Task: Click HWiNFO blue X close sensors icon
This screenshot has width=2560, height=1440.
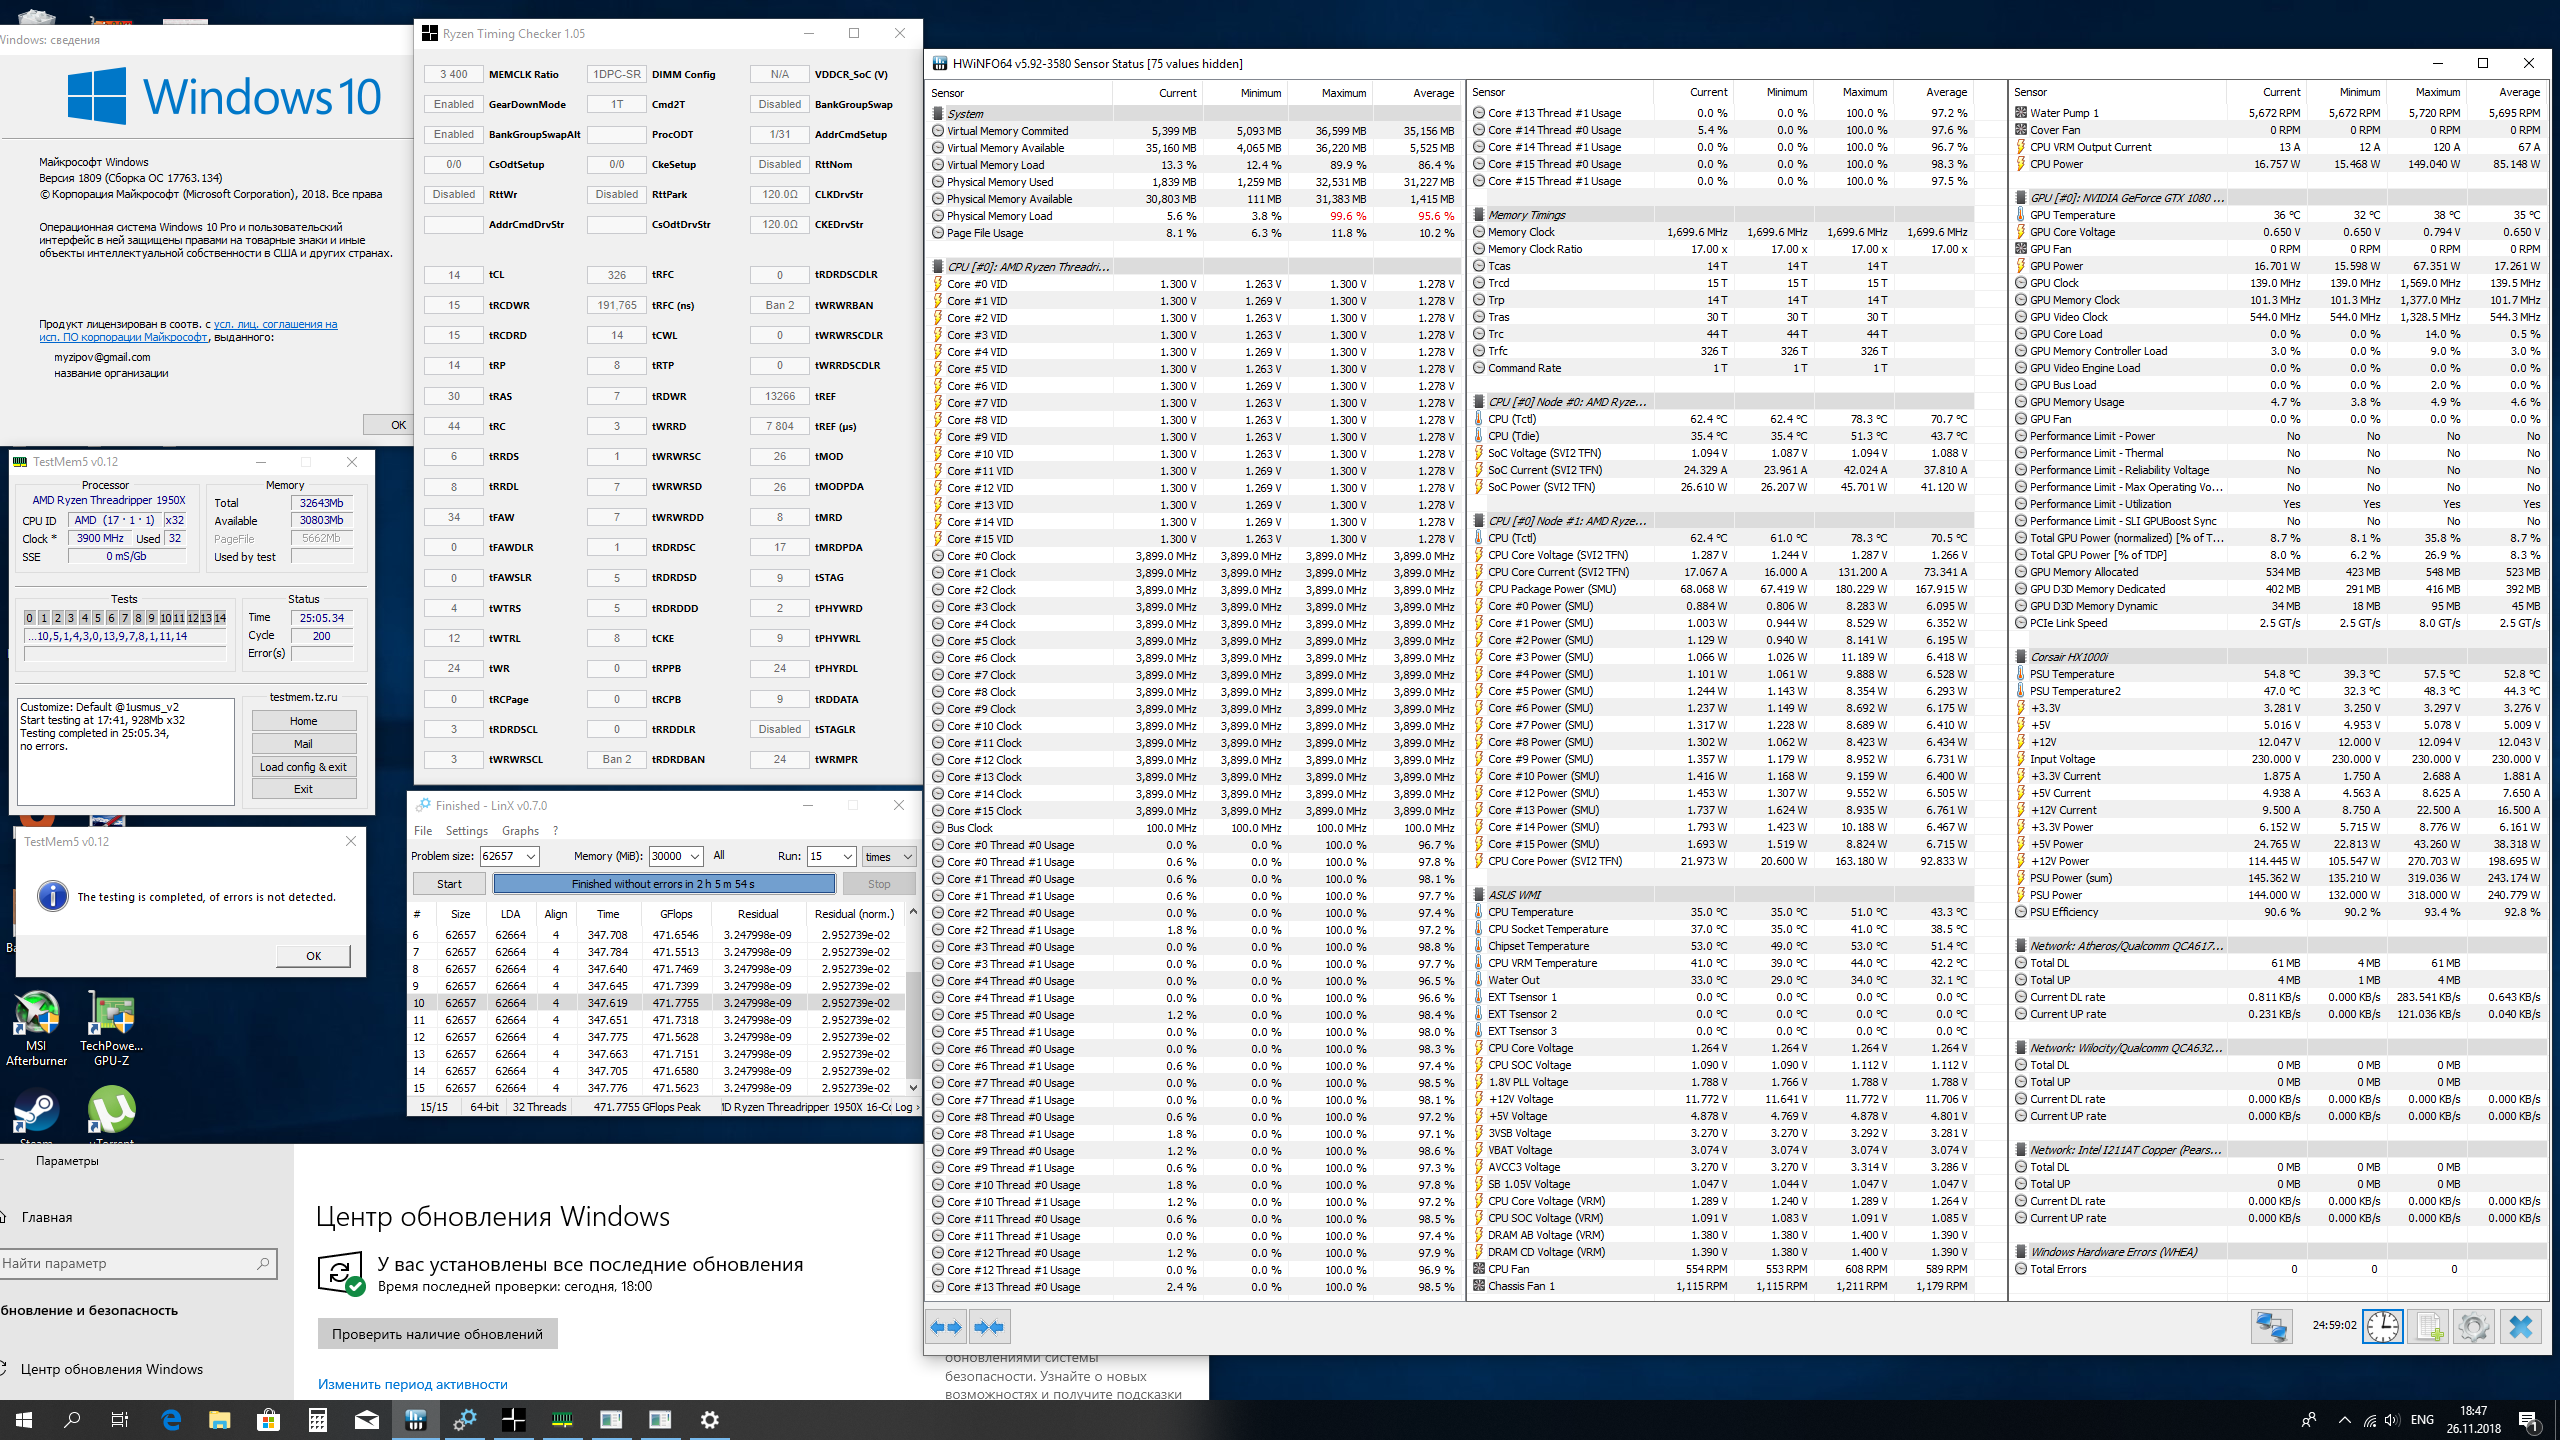Action: point(2520,1327)
